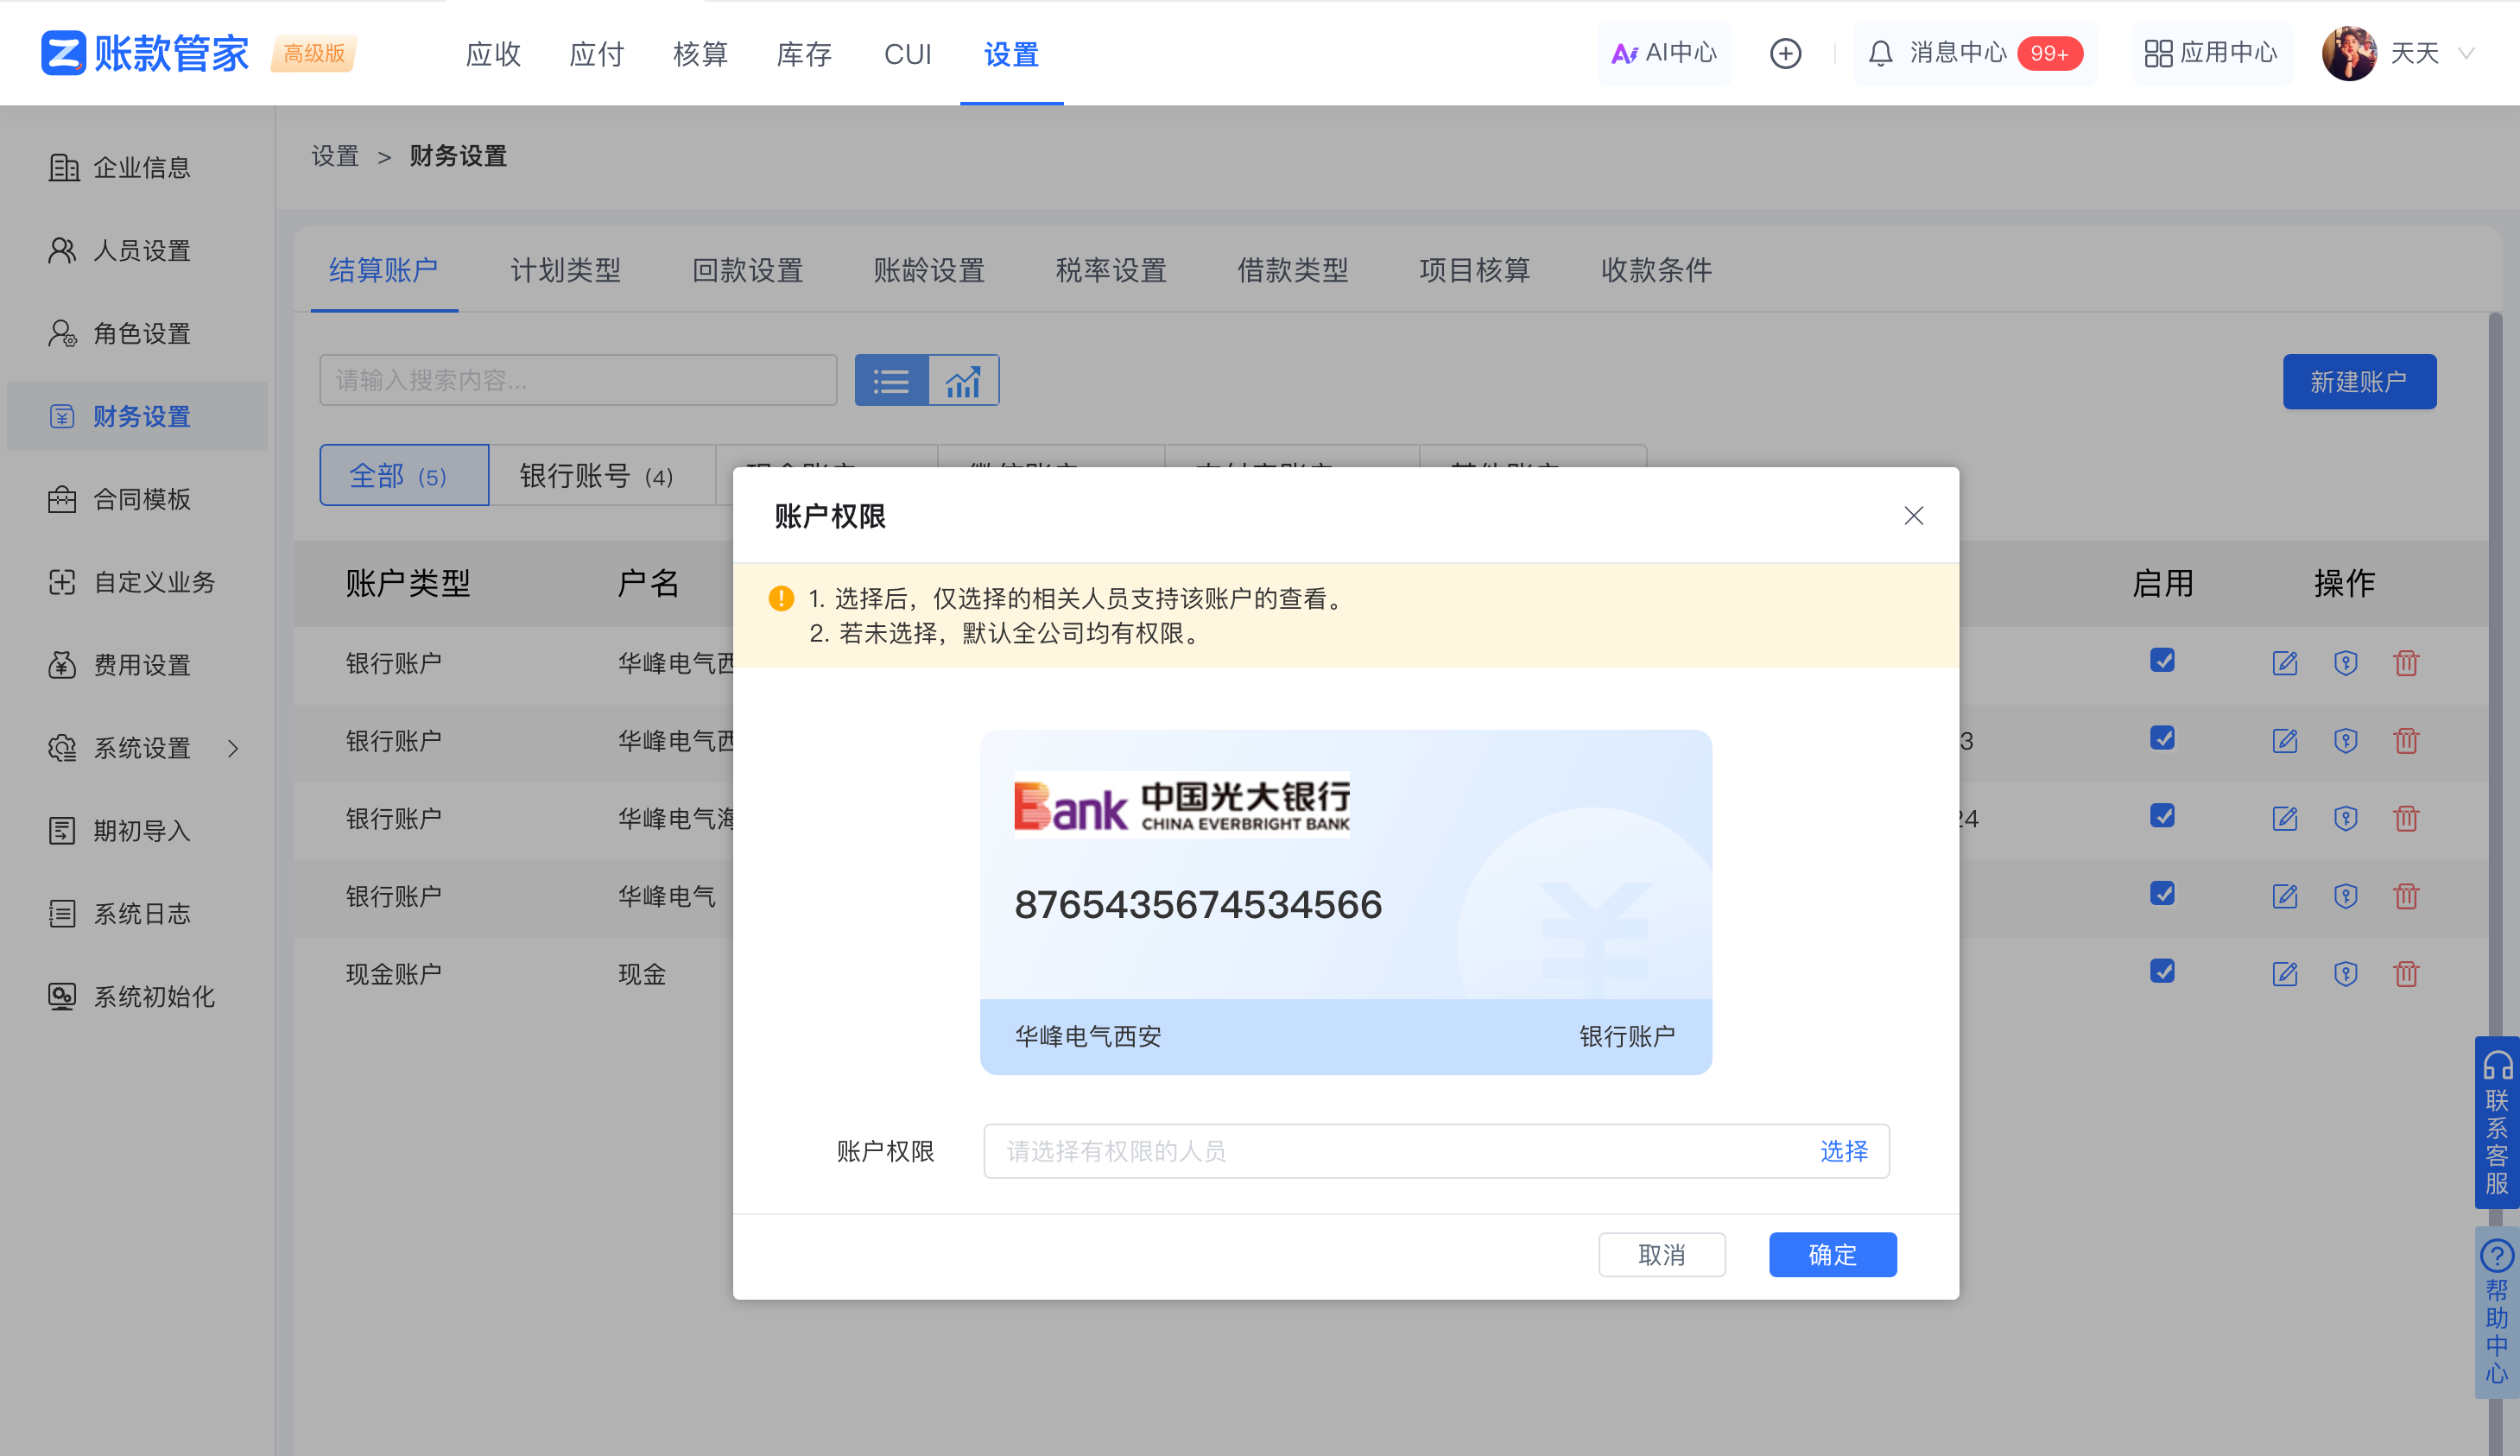Open the 库存 top menu item
Screen dimensions: 2520x1456
tap(804, 54)
